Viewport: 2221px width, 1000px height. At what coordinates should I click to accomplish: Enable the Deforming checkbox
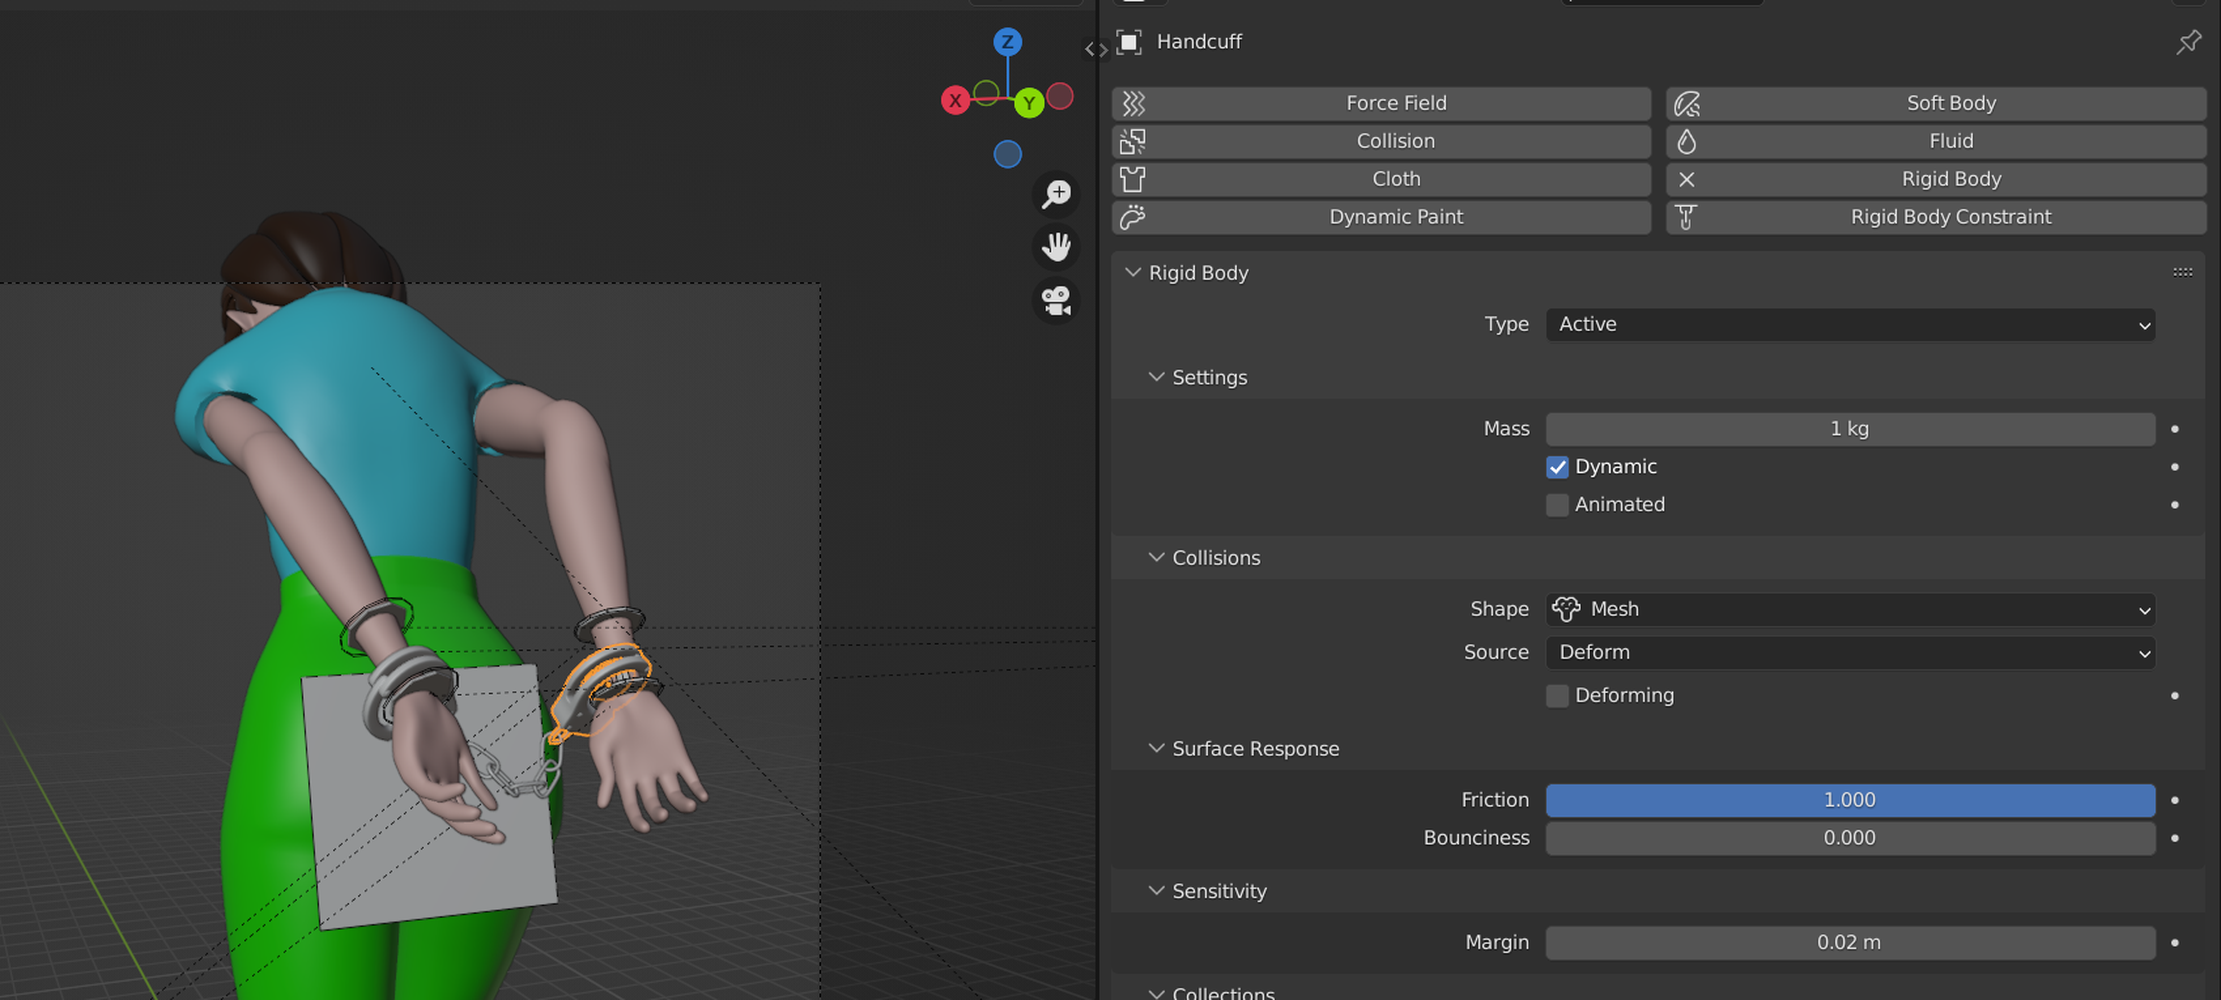[1557, 696]
